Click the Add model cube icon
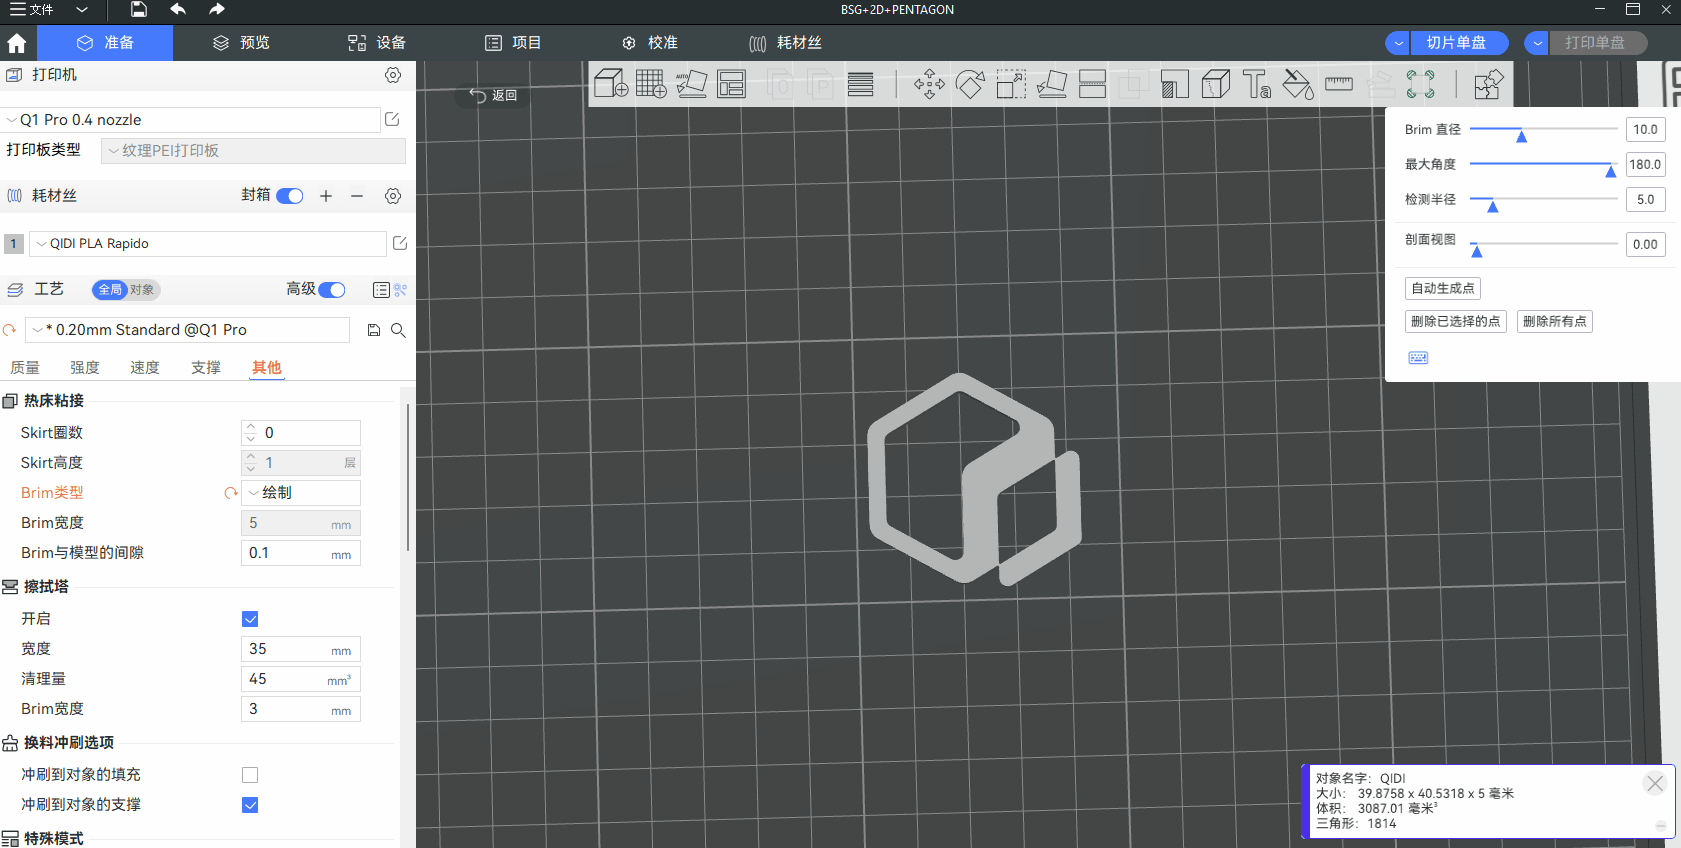Viewport: 1681px width, 848px height. click(611, 84)
